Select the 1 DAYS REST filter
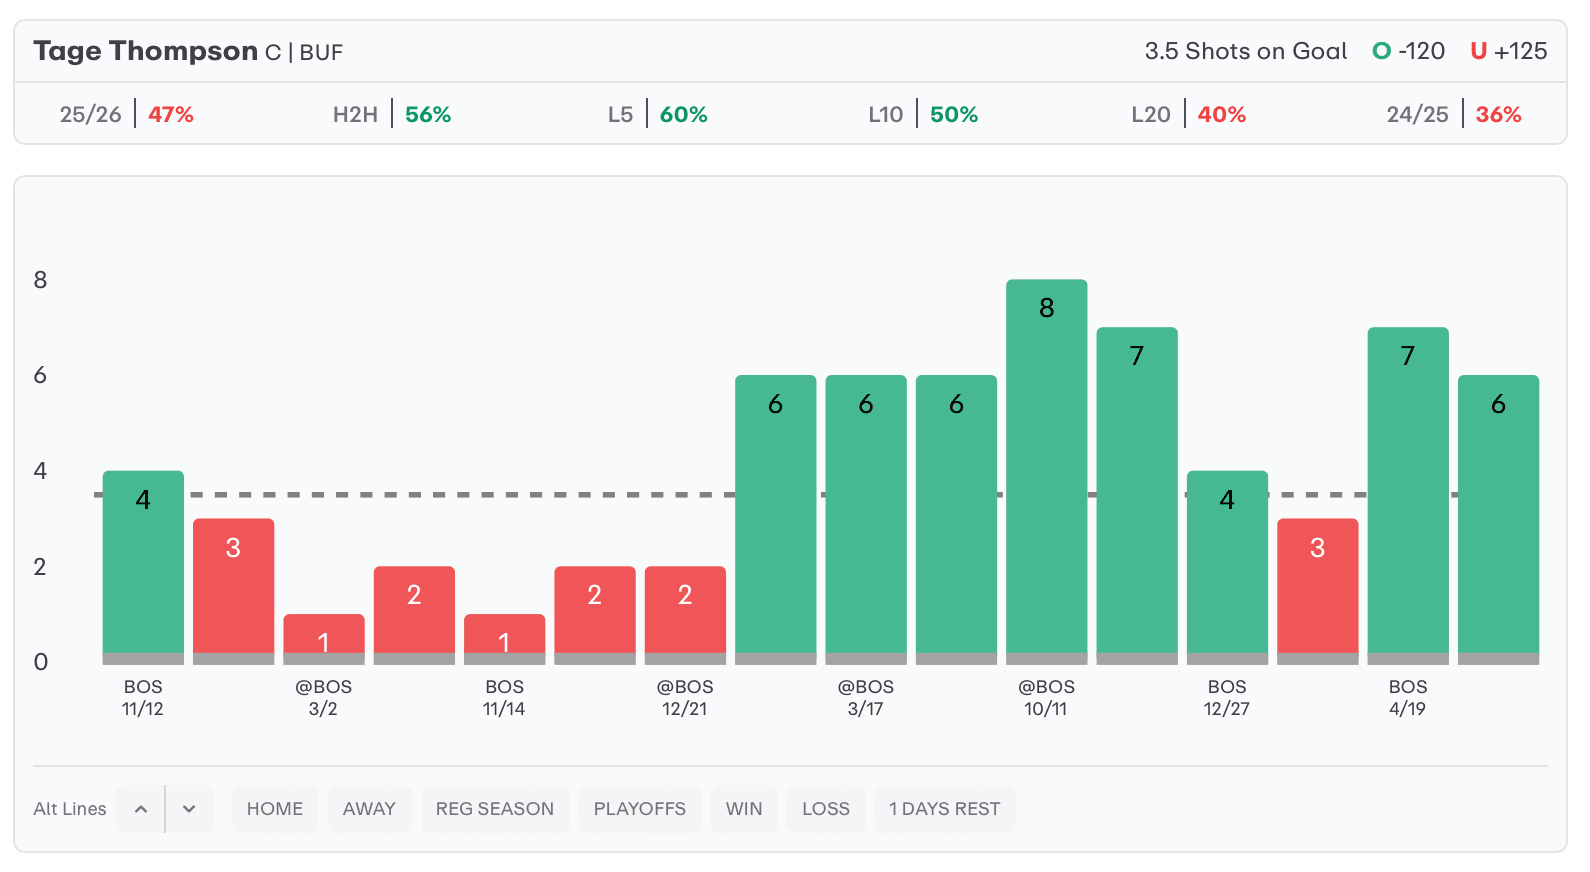Image resolution: width=1590 pixels, height=872 pixels. [x=944, y=809]
